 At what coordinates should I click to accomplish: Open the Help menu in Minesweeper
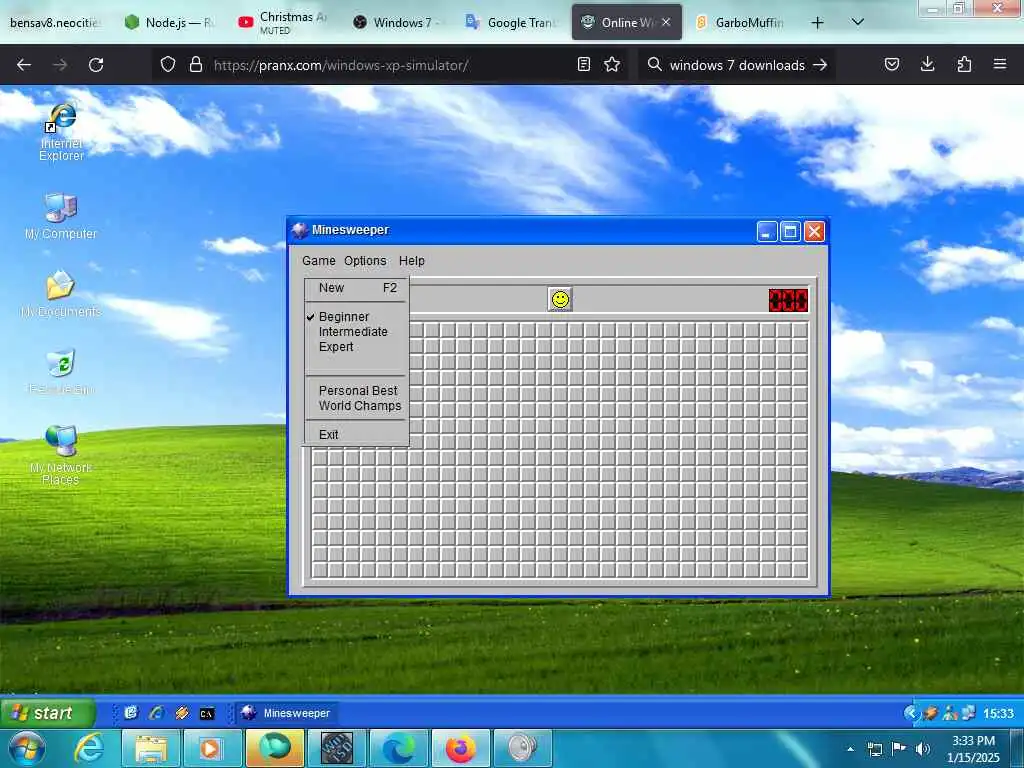click(x=411, y=261)
